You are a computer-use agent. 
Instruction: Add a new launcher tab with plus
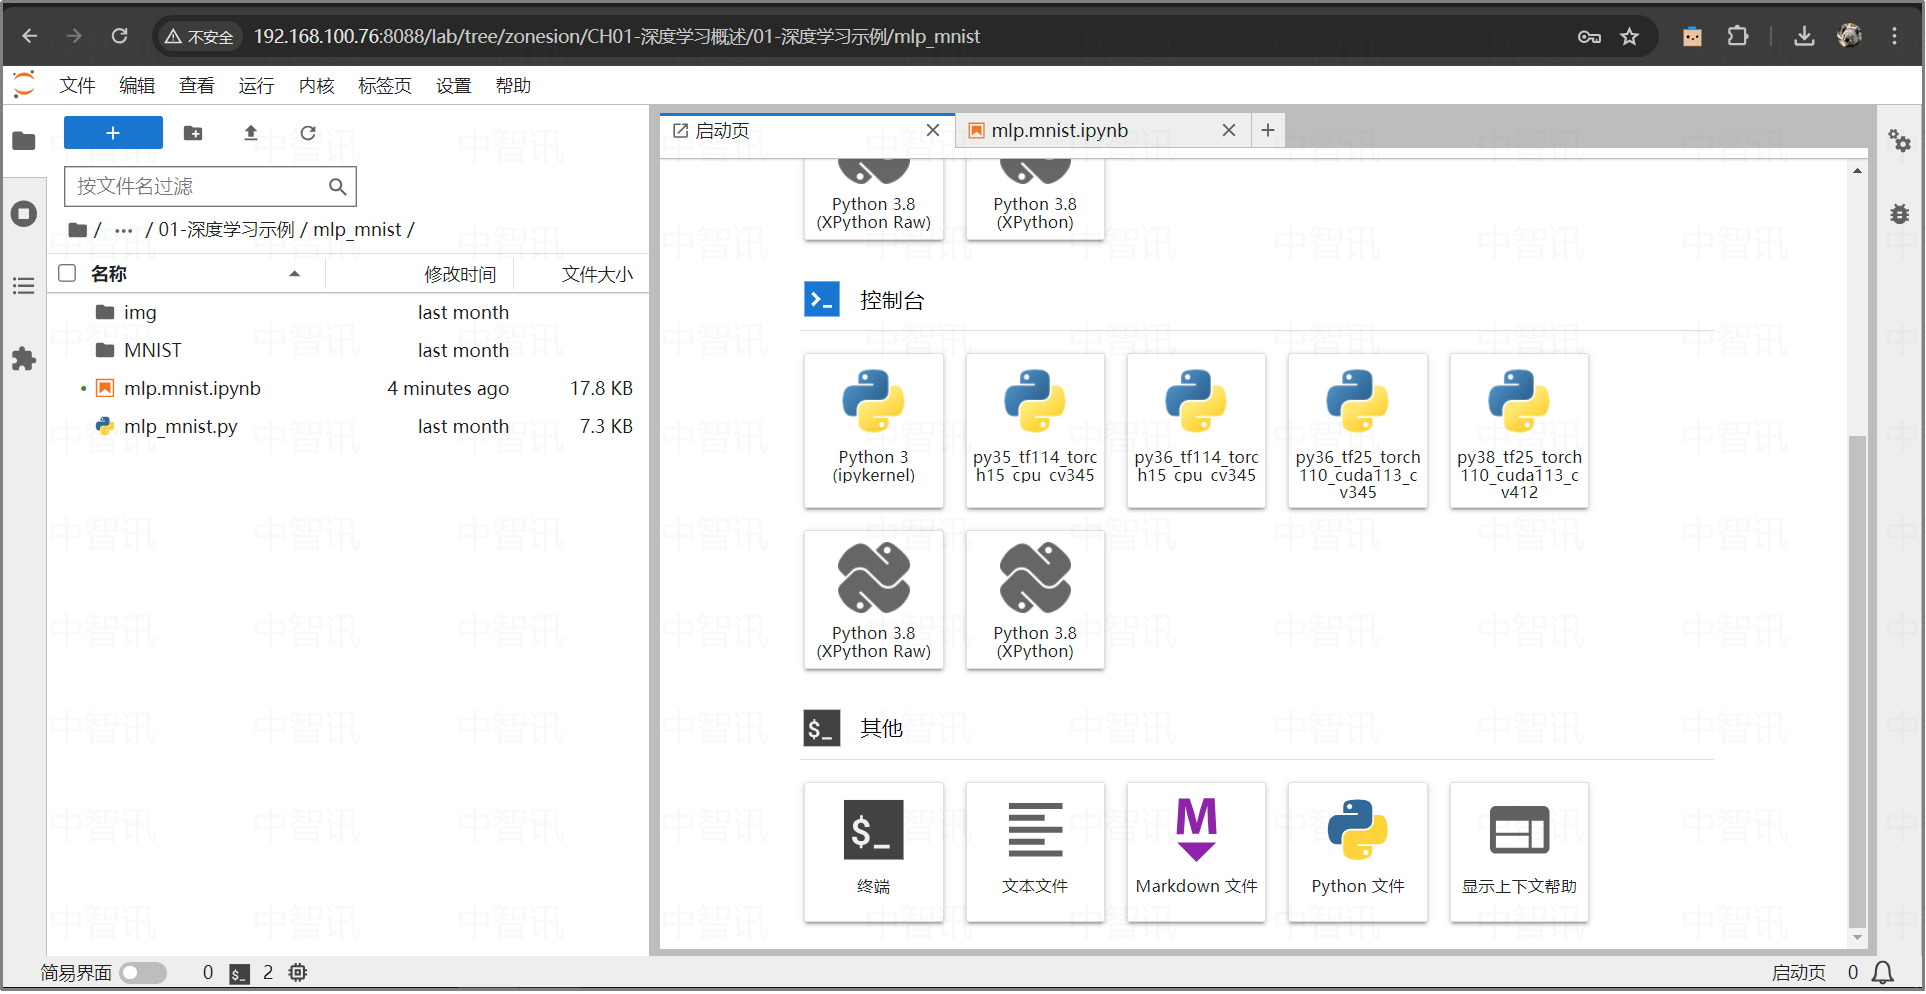1268,131
